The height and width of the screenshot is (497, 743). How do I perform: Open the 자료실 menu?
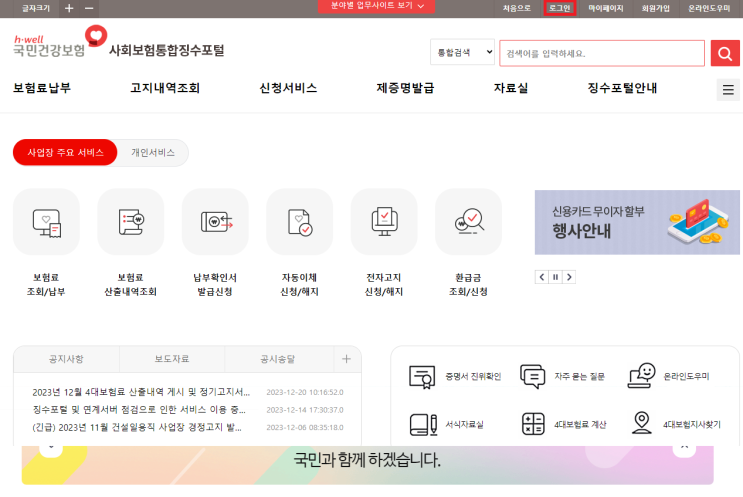511,88
